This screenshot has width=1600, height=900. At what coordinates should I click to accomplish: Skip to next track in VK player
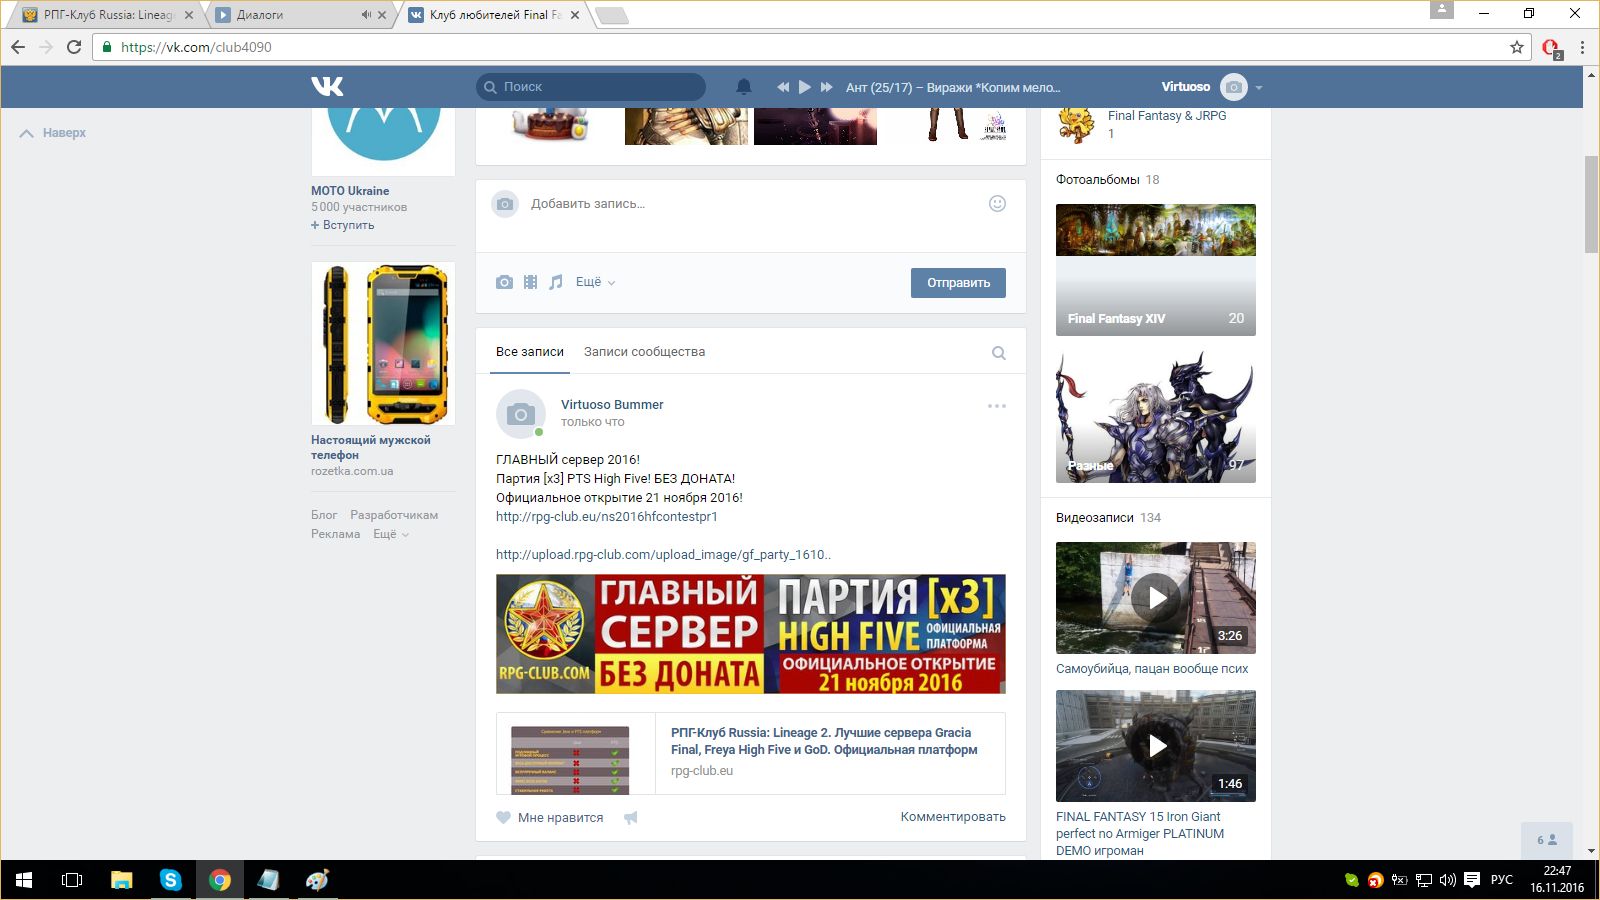click(827, 87)
